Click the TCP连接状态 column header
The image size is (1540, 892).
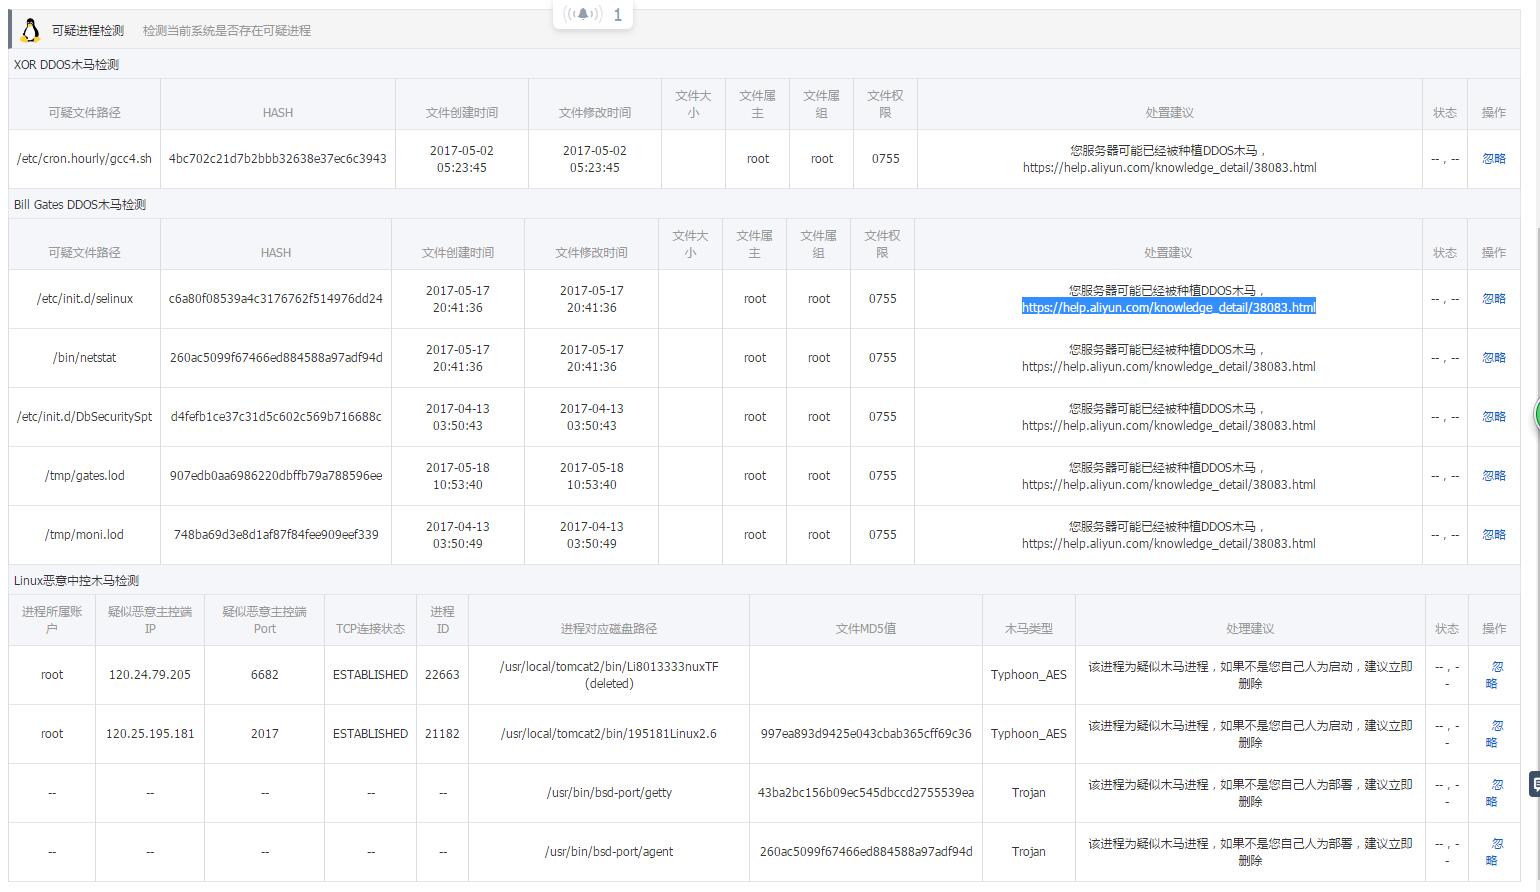point(370,629)
